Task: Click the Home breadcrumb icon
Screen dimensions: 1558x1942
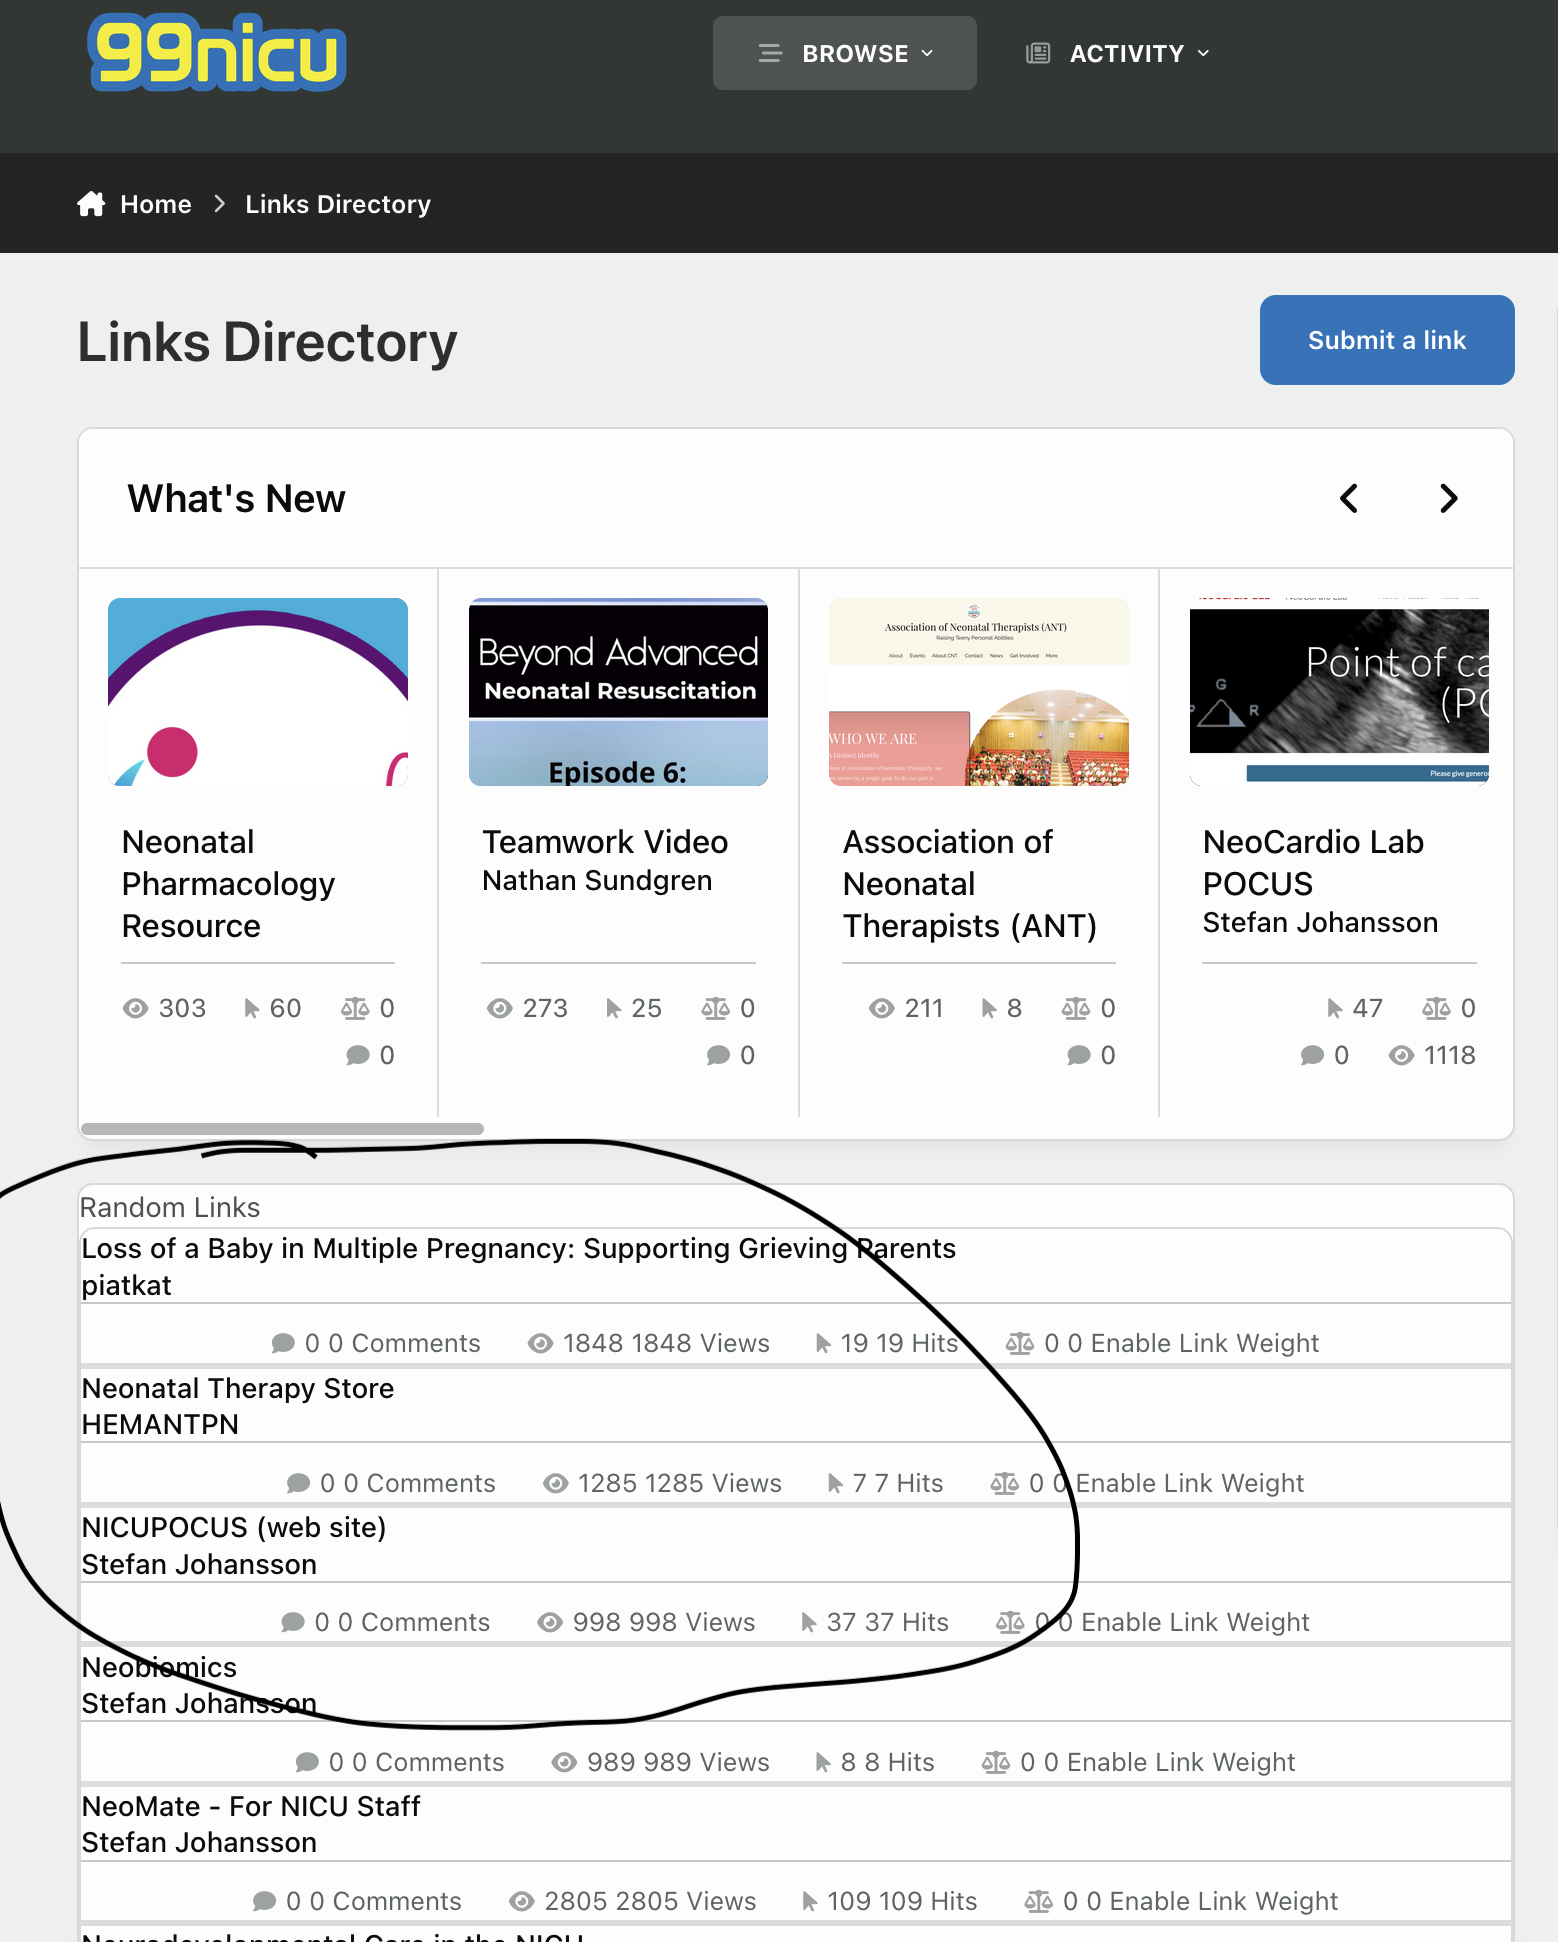Action: click(x=91, y=204)
